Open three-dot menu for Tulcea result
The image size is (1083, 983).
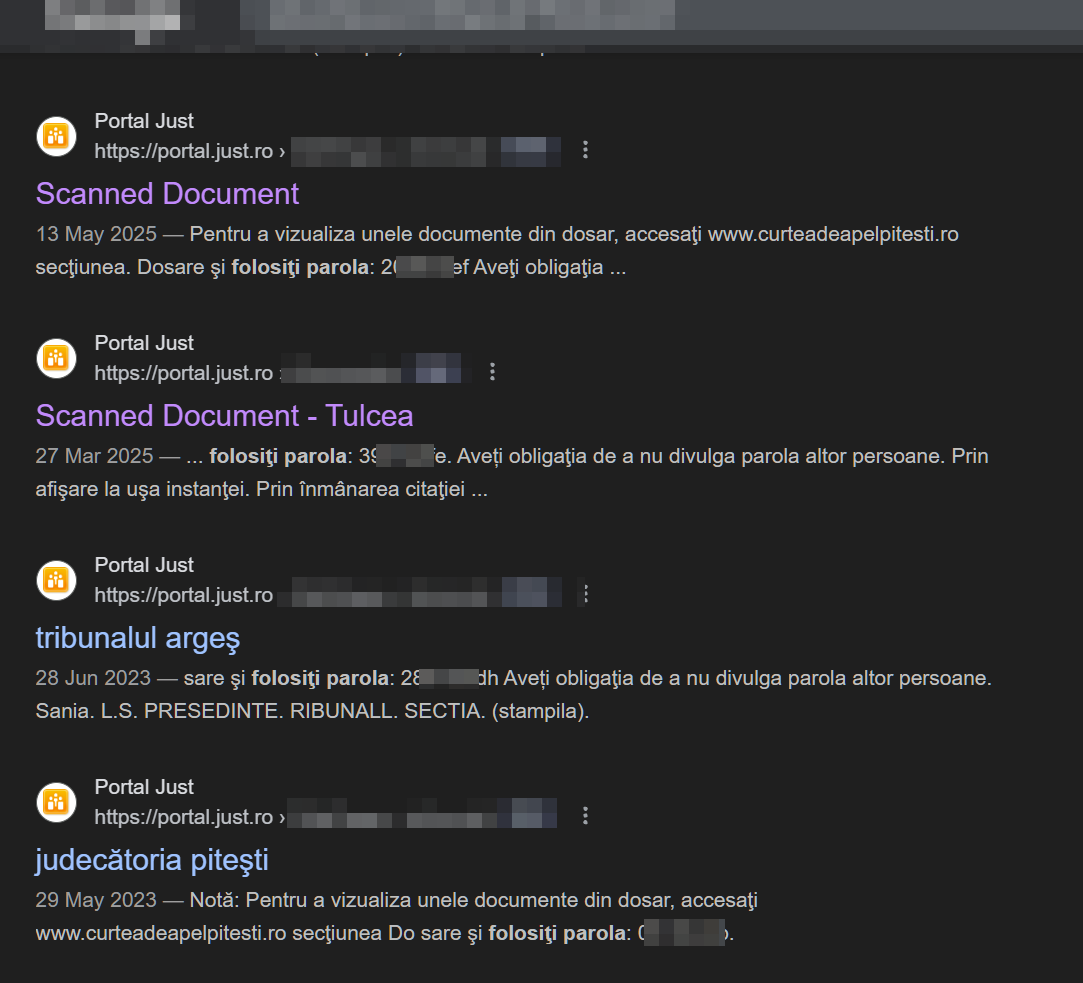tap(492, 372)
